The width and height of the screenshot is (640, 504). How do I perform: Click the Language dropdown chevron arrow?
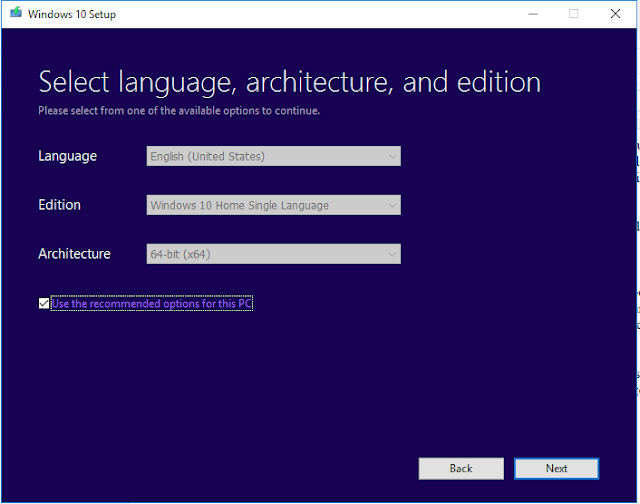pyautogui.click(x=392, y=157)
